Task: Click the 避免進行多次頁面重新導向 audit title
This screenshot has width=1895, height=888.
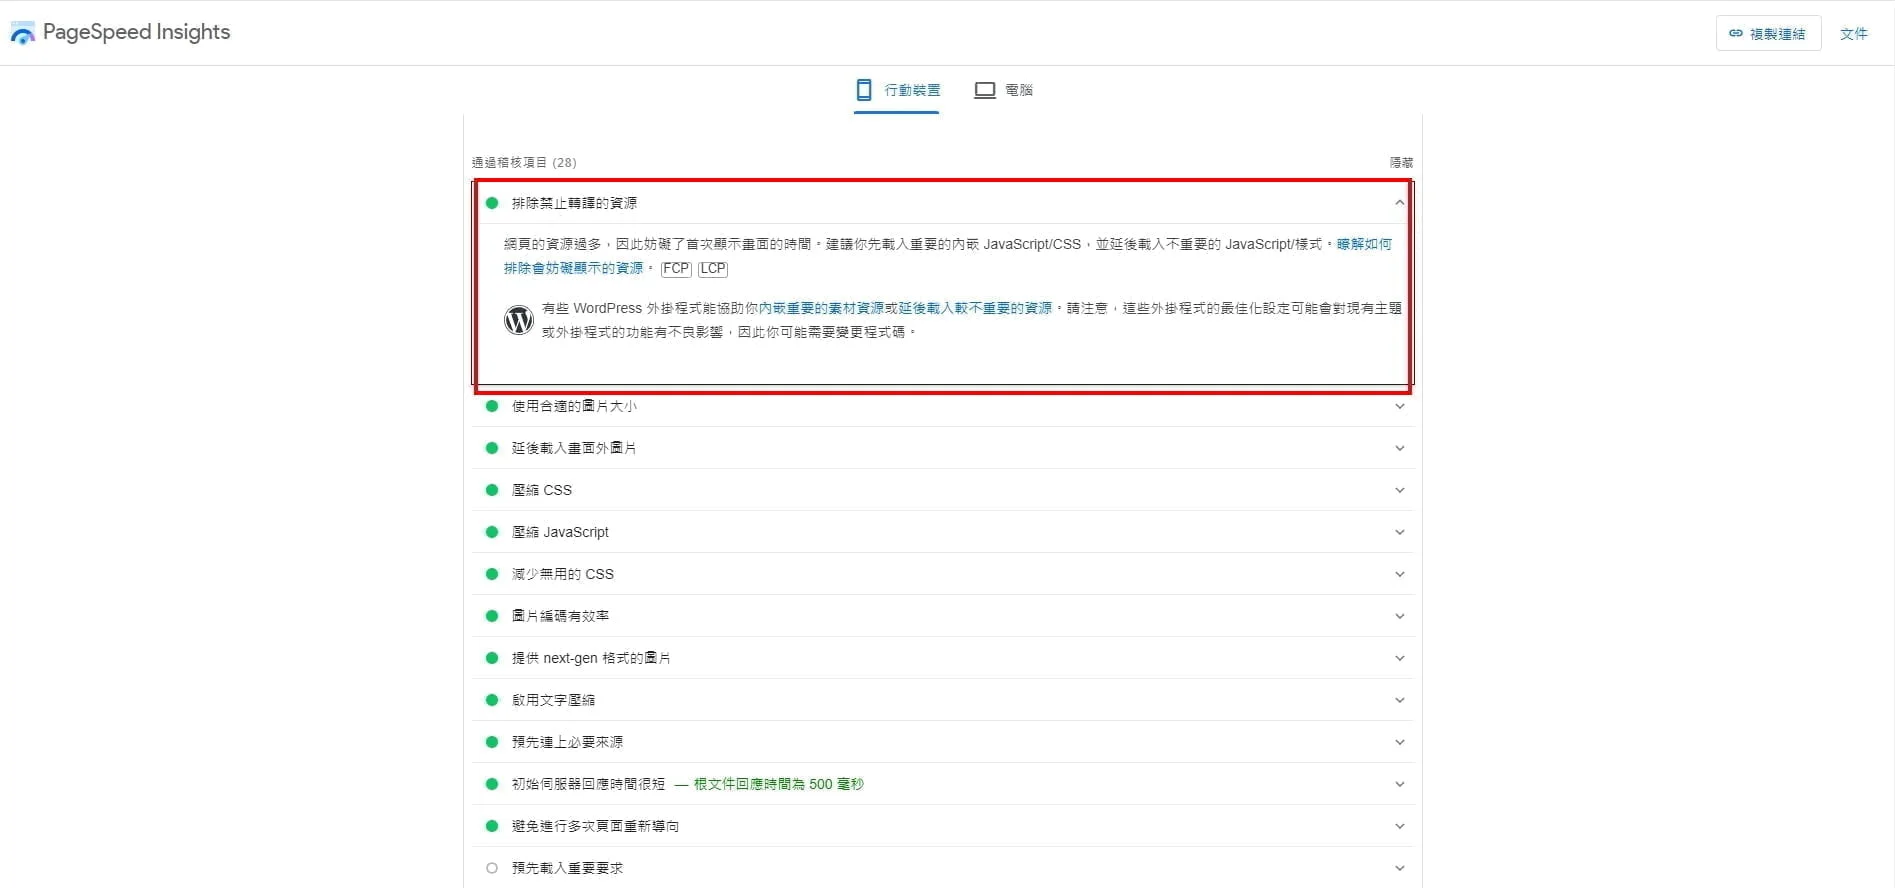Action: coord(595,826)
